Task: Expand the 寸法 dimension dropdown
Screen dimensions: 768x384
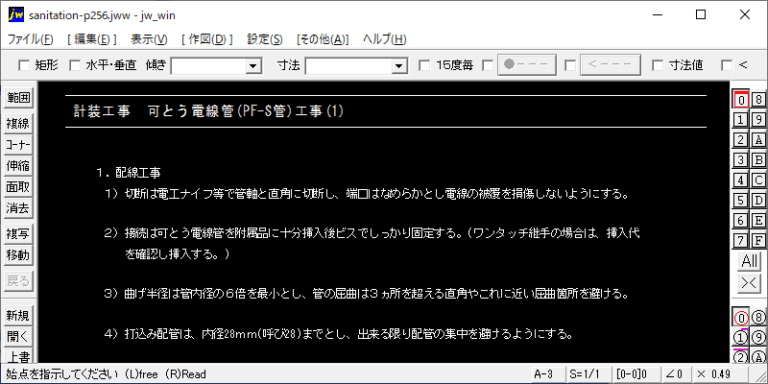Action: [x=400, y=66]
